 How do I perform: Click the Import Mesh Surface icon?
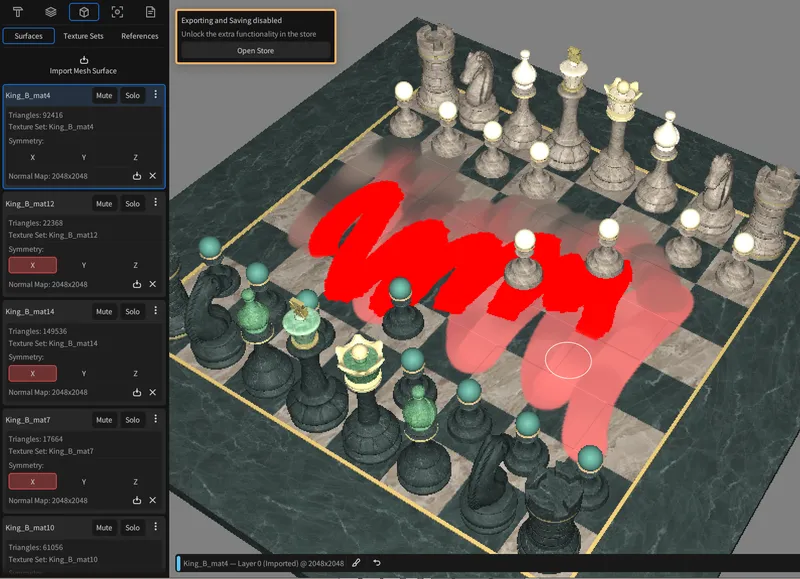84,60
